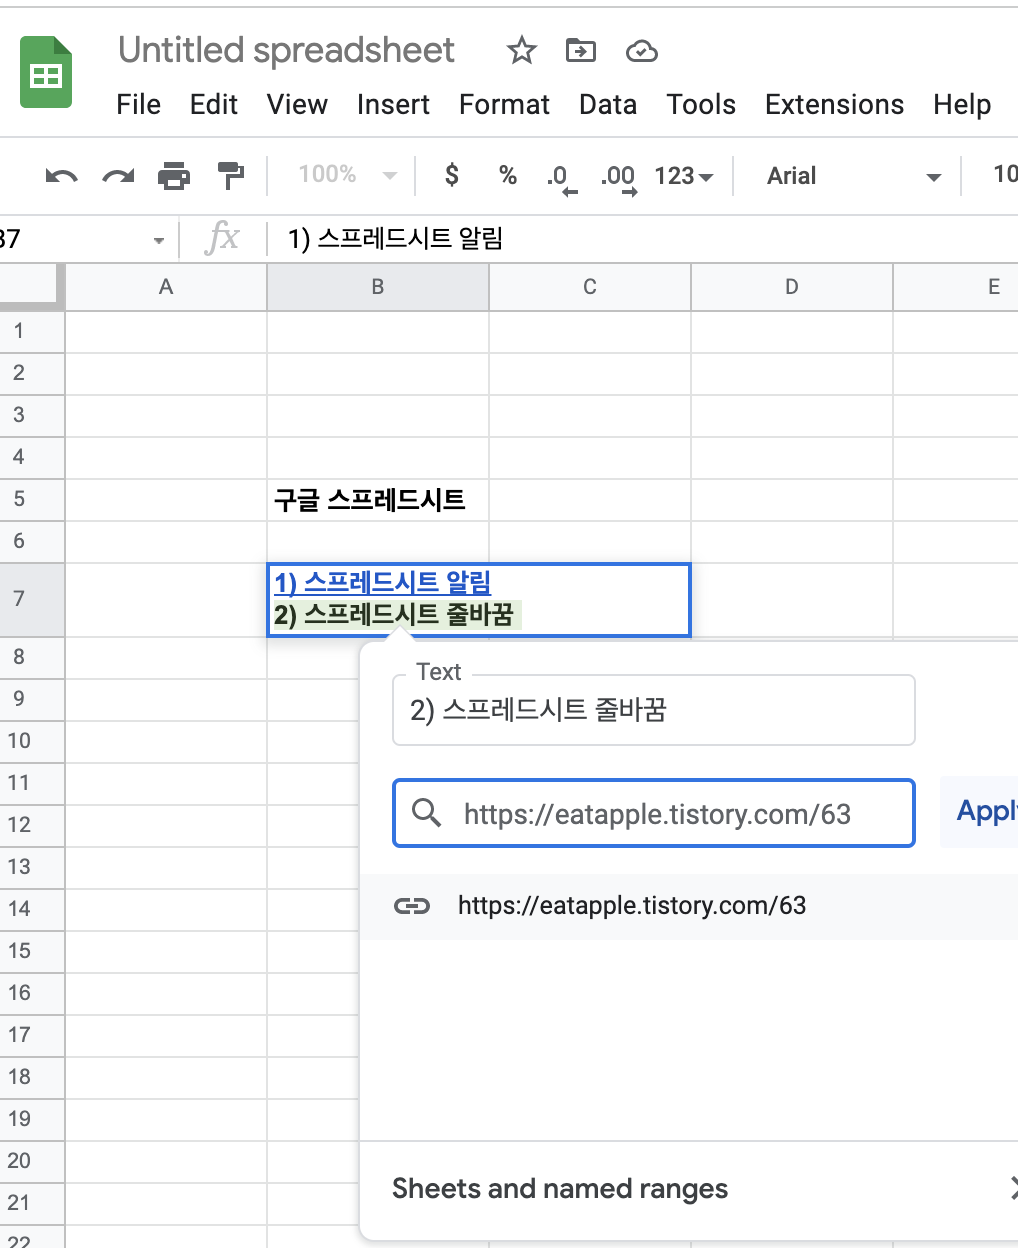
Task: Select column D header
Action: (792, 287)
